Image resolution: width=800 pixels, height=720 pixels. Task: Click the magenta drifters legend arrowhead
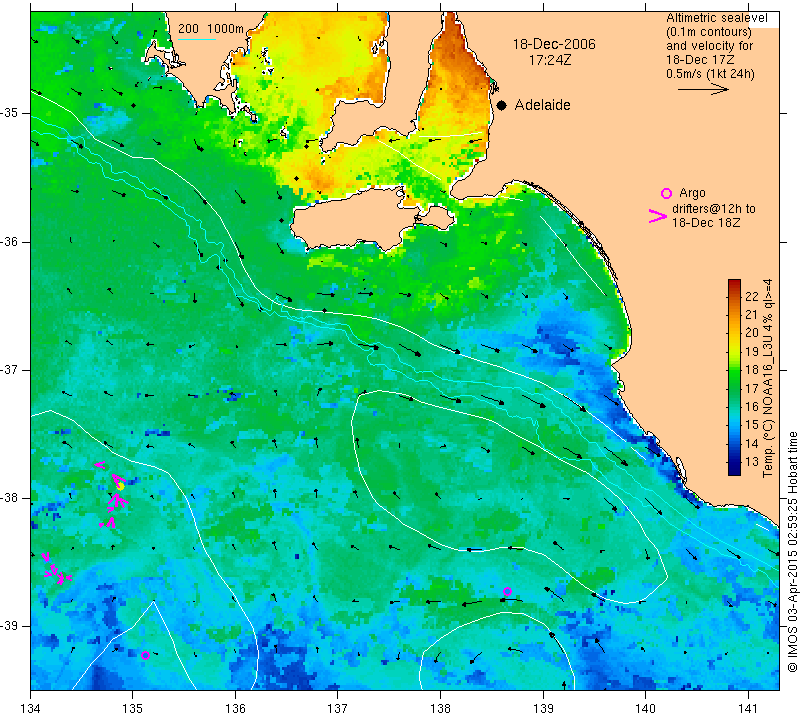pyautogui.click(x=658, y=216)
